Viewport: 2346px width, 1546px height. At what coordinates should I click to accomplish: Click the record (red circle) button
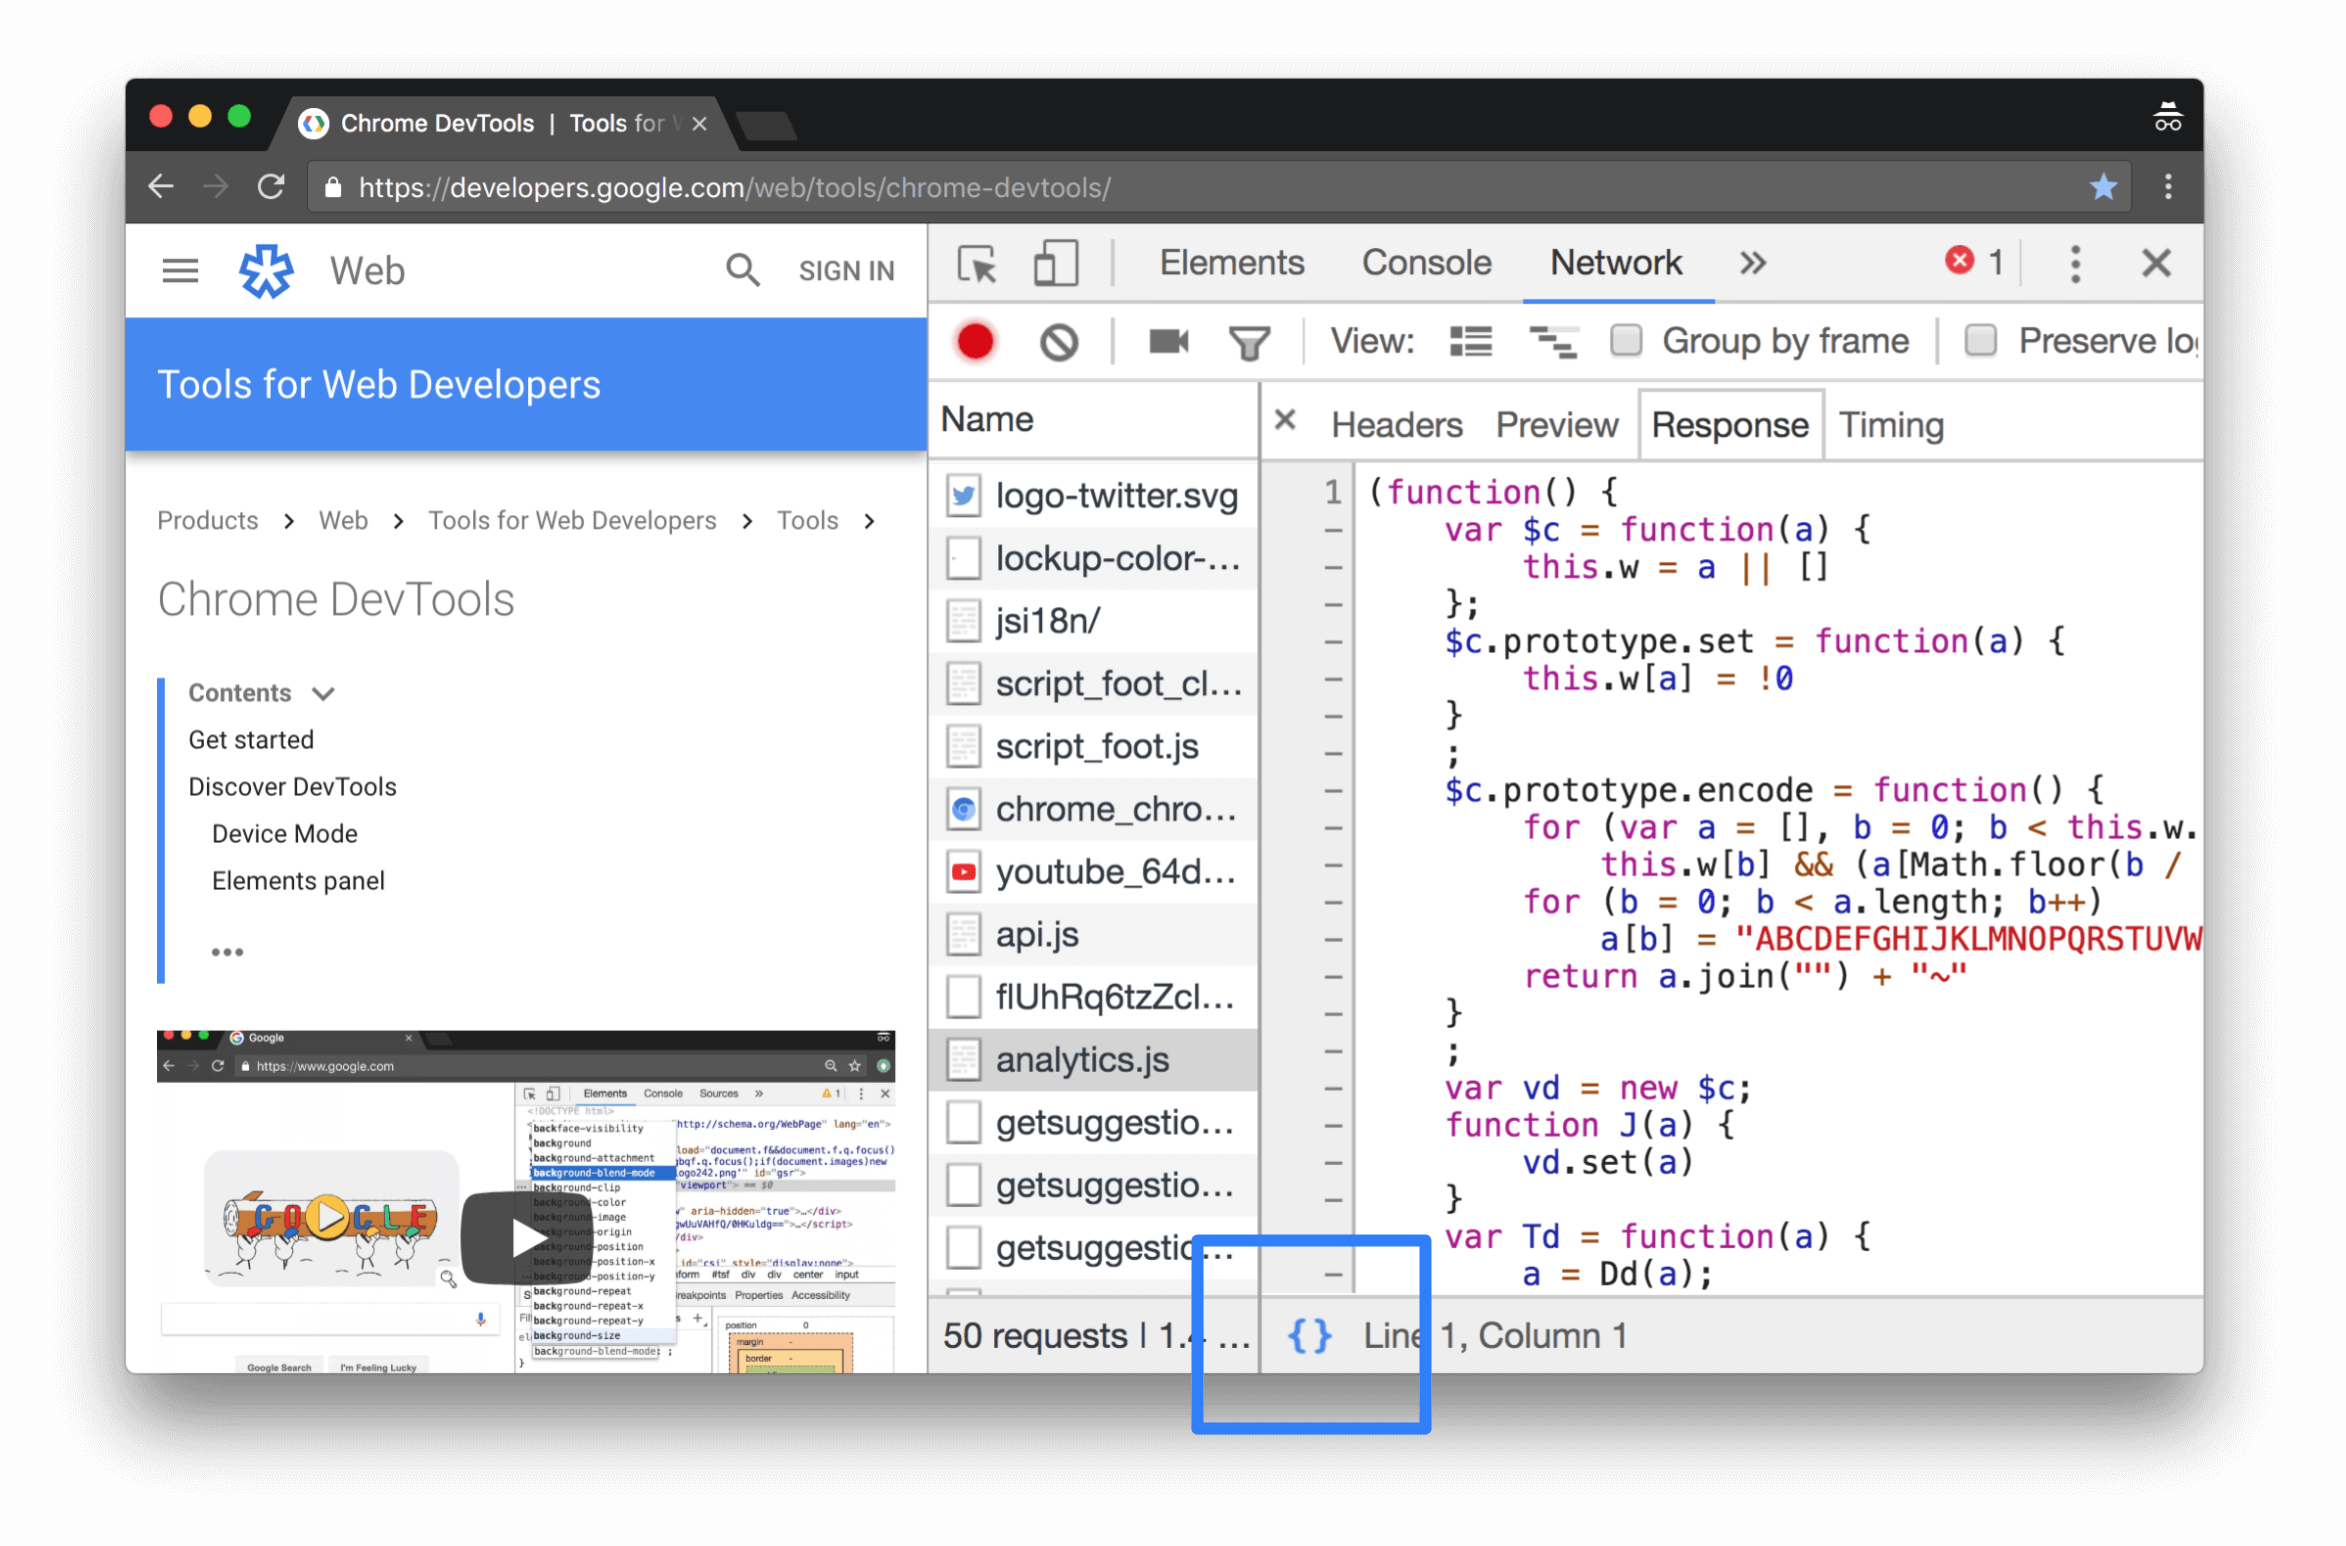point(975,340)
